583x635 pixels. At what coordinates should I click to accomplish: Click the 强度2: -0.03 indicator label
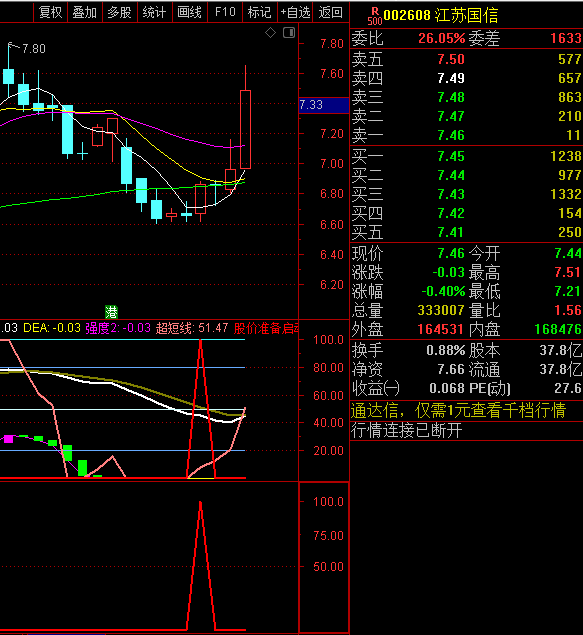(118, 328)
